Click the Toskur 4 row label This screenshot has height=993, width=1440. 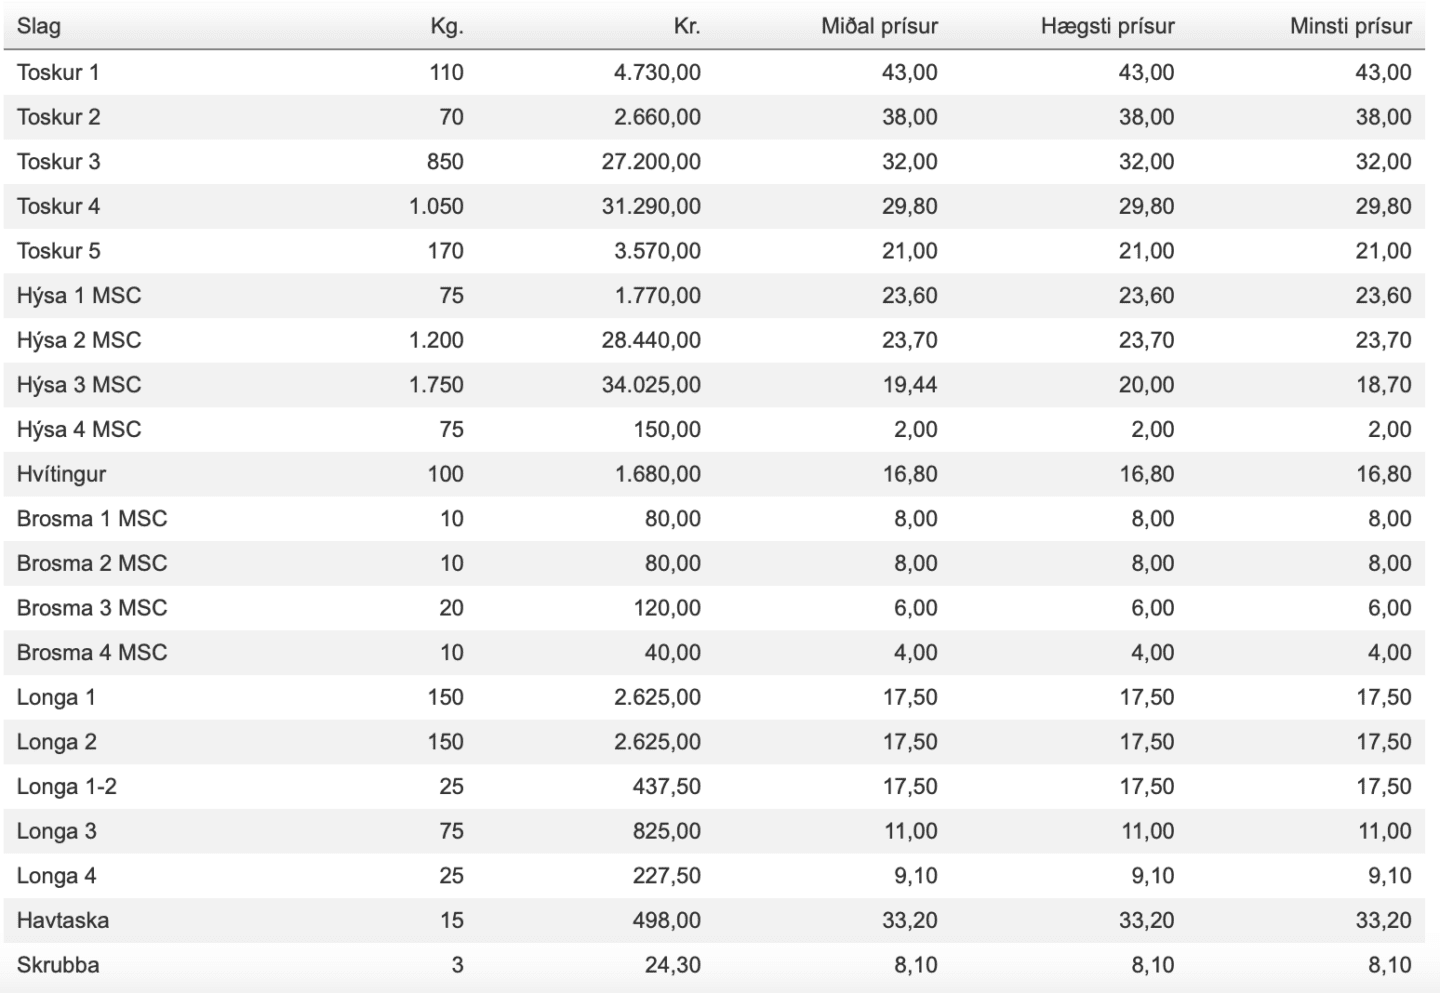(x=58, y=206)
